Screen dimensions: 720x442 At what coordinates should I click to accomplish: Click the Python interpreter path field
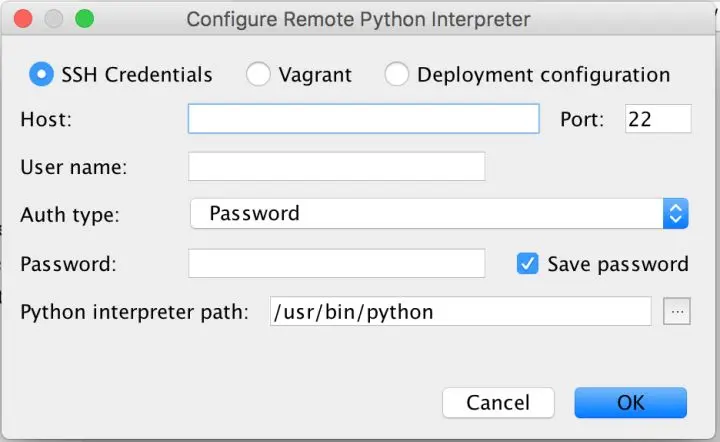(460, 312)
